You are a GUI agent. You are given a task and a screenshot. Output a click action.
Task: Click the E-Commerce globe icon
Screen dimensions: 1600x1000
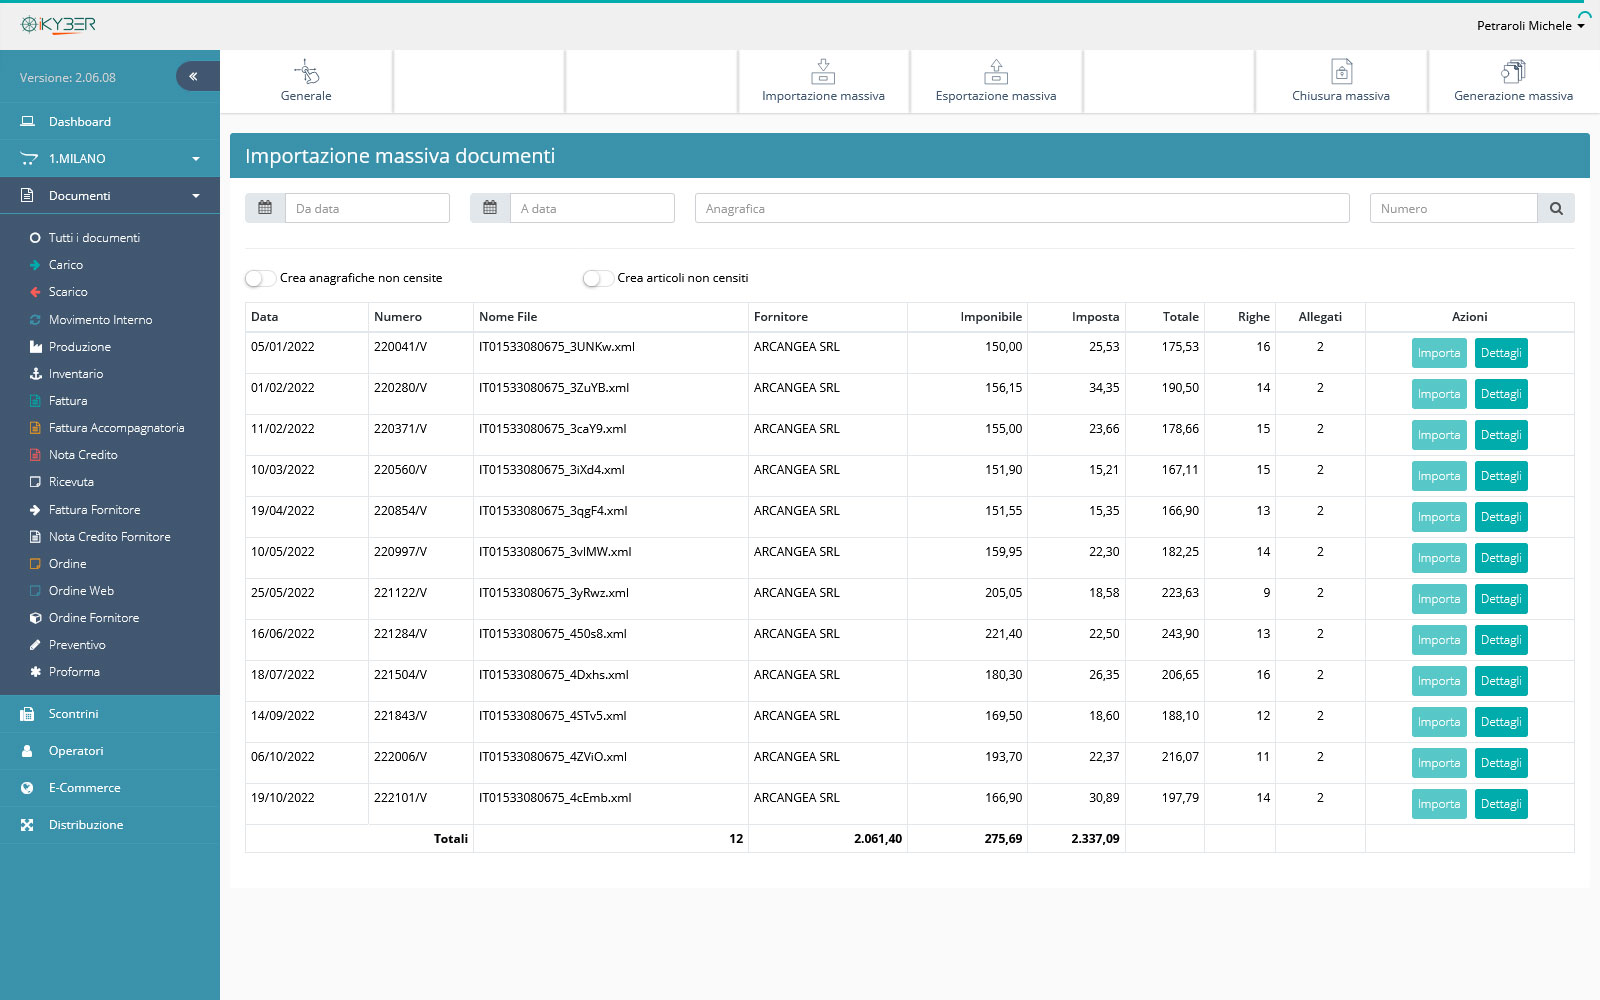[x=27, y=788]
